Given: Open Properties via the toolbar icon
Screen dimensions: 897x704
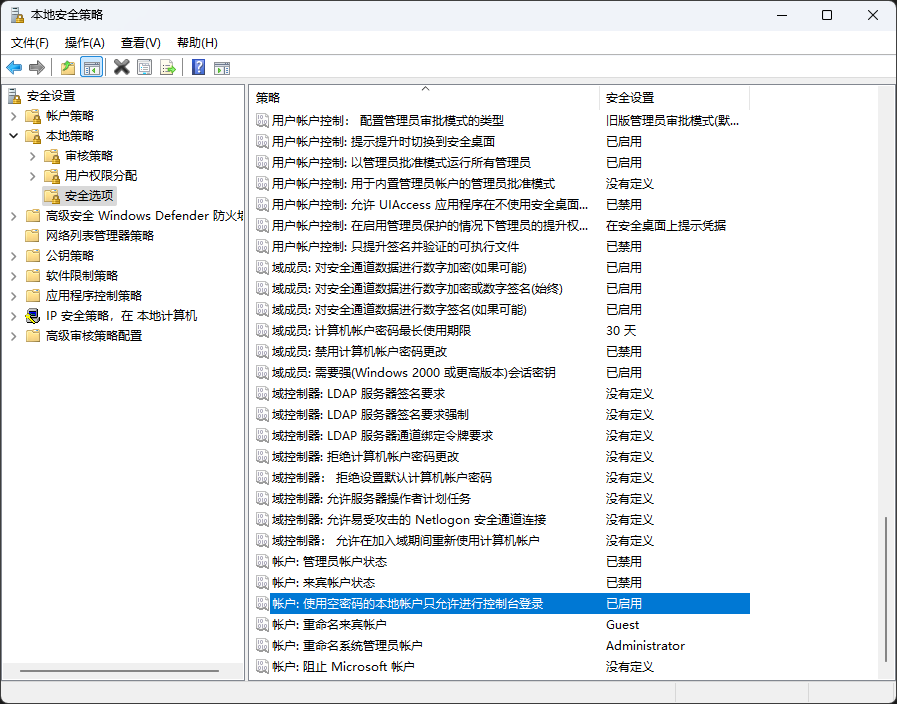Looking at the screenshot, I should click(x=145, y=67).
